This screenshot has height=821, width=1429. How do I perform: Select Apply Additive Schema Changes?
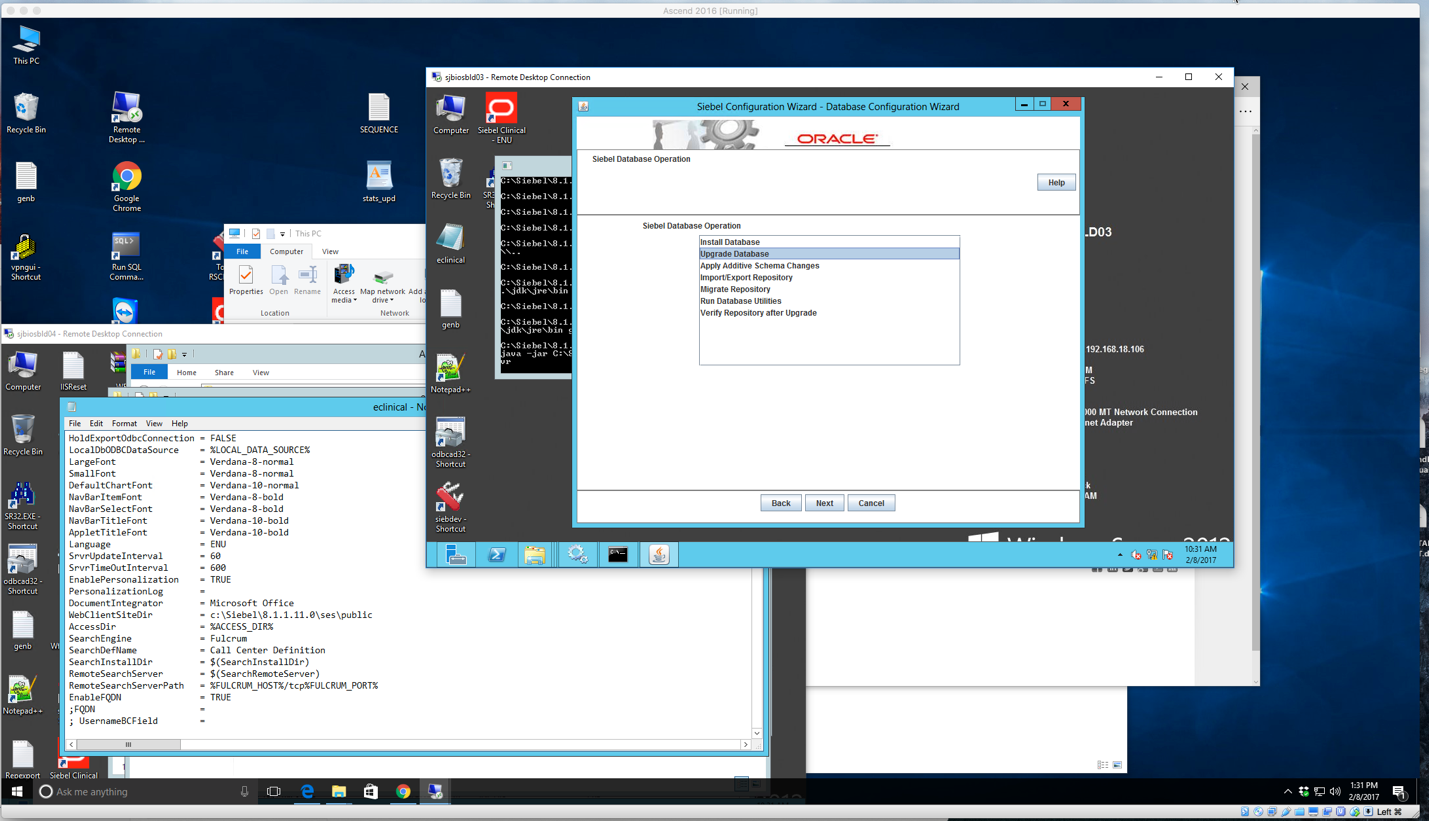point(829,266)
